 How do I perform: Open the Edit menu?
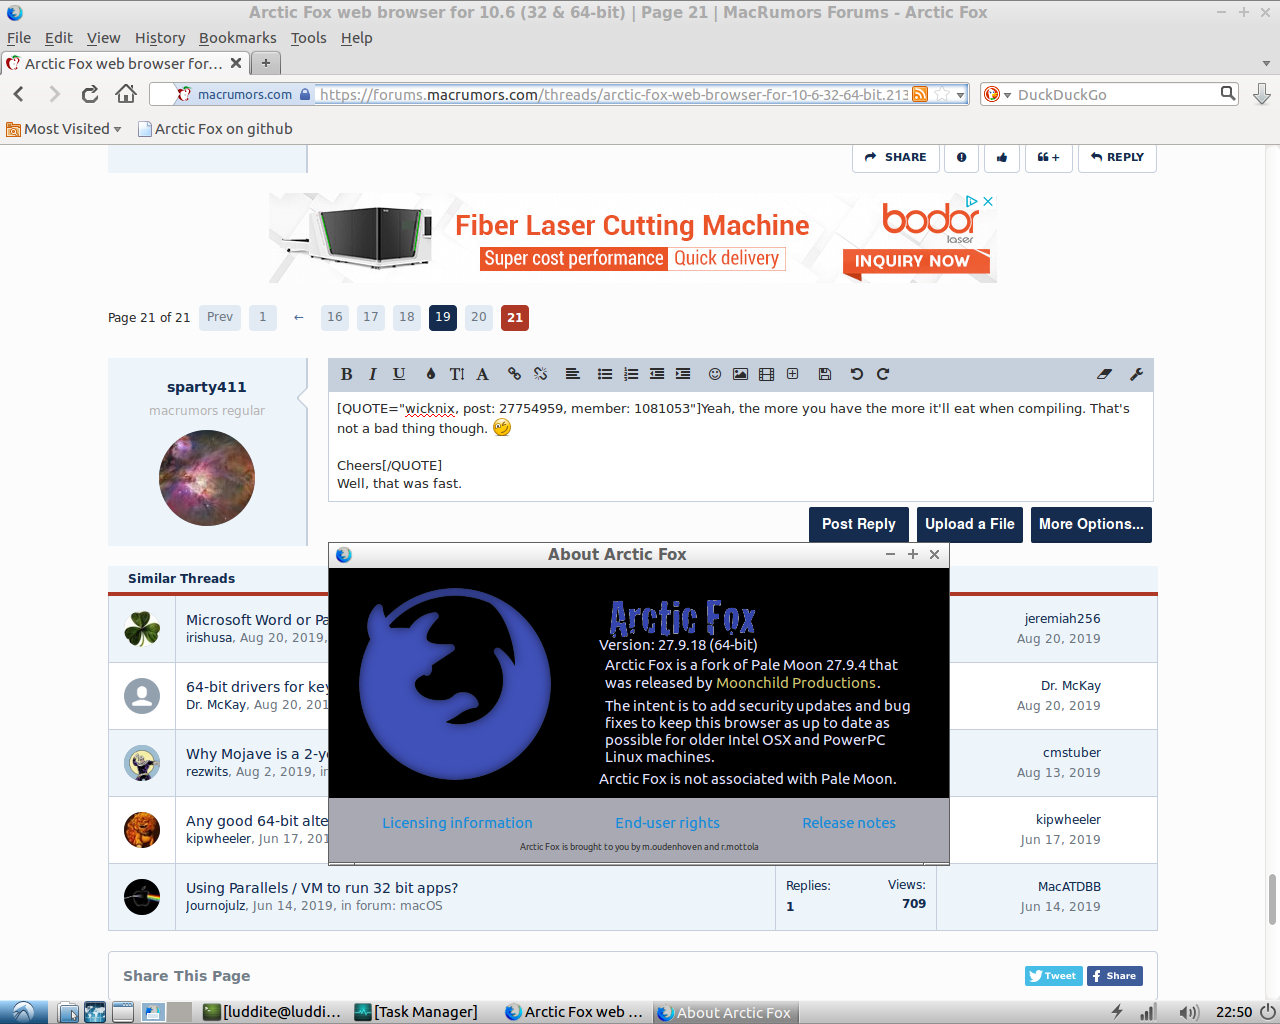(59, 38)
